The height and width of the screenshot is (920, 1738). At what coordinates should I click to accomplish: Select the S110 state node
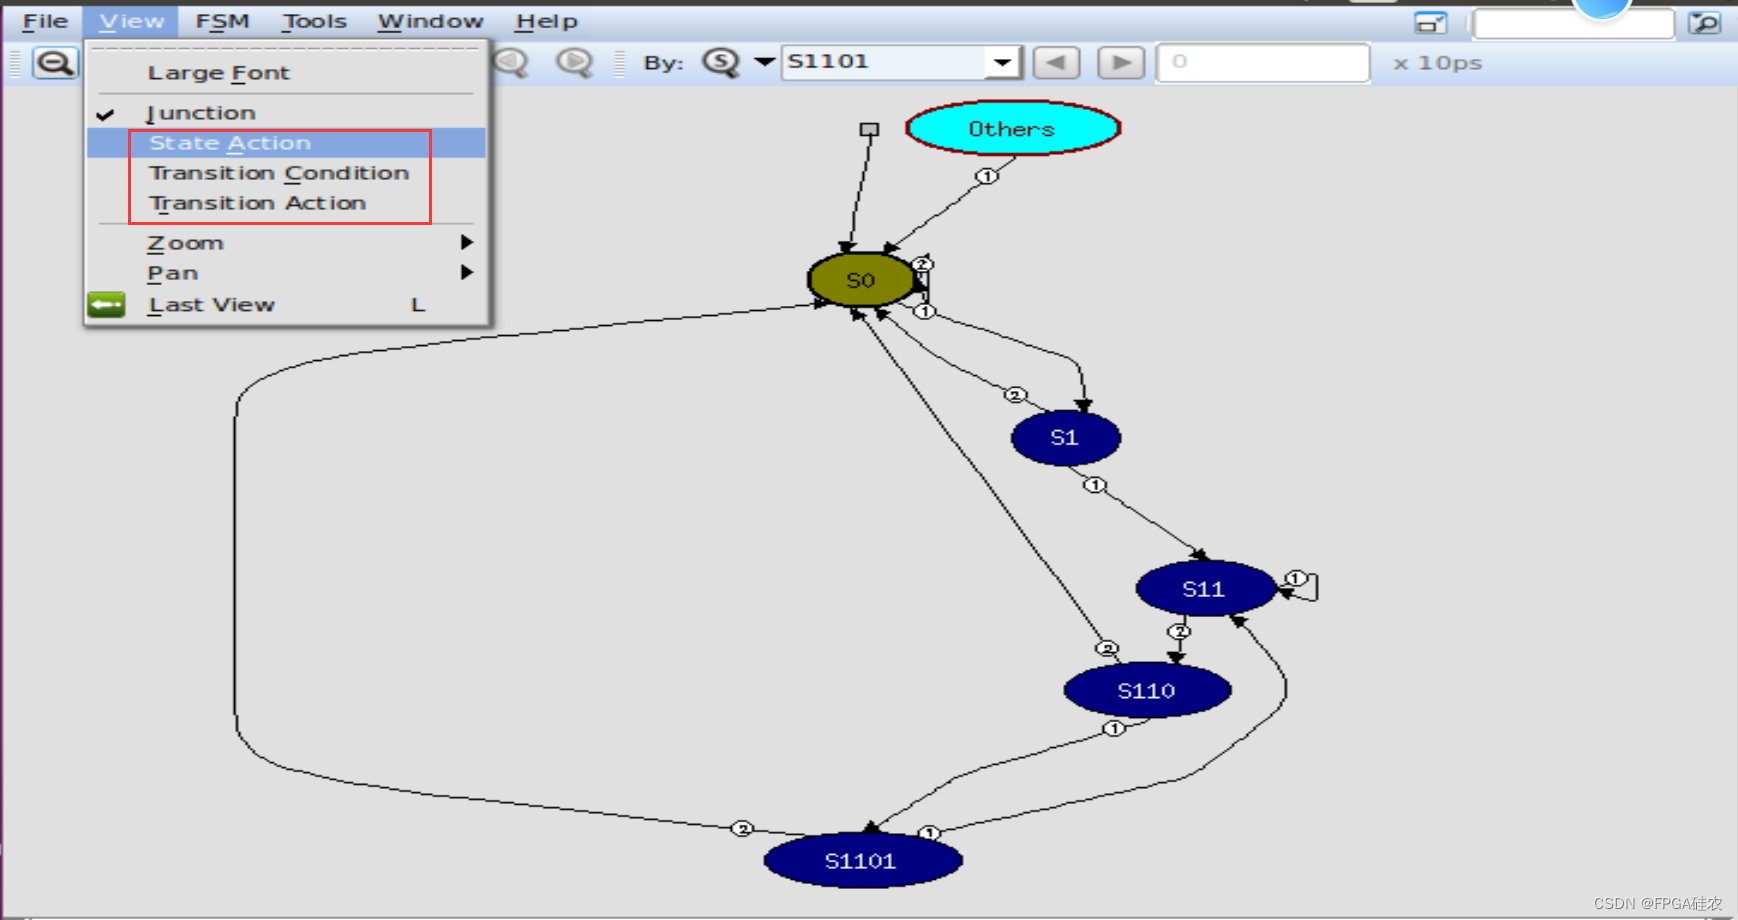coord(1147,690)
